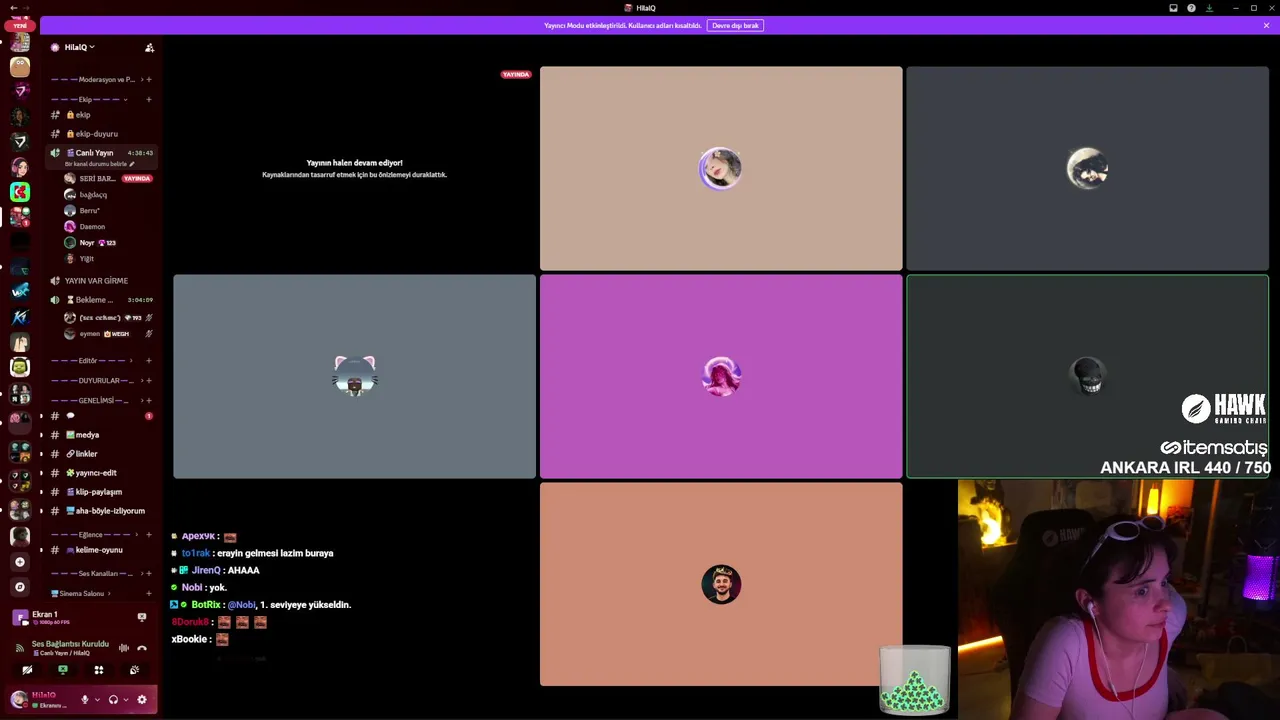Viewport: 1280px width, 720px height.
Task: Open the headphone output options arrow
Action: 125,700
